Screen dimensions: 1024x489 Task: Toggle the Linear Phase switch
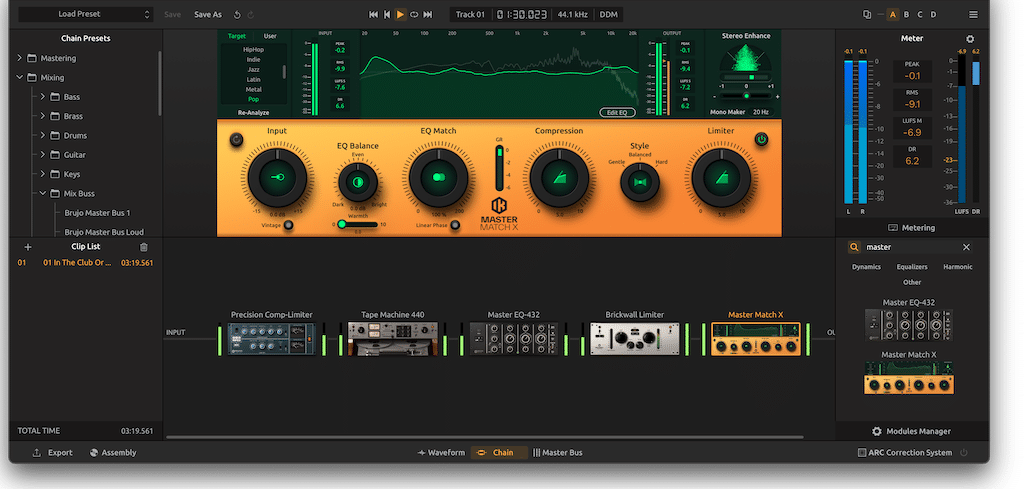pyautogui.click(x=455, y=225)
